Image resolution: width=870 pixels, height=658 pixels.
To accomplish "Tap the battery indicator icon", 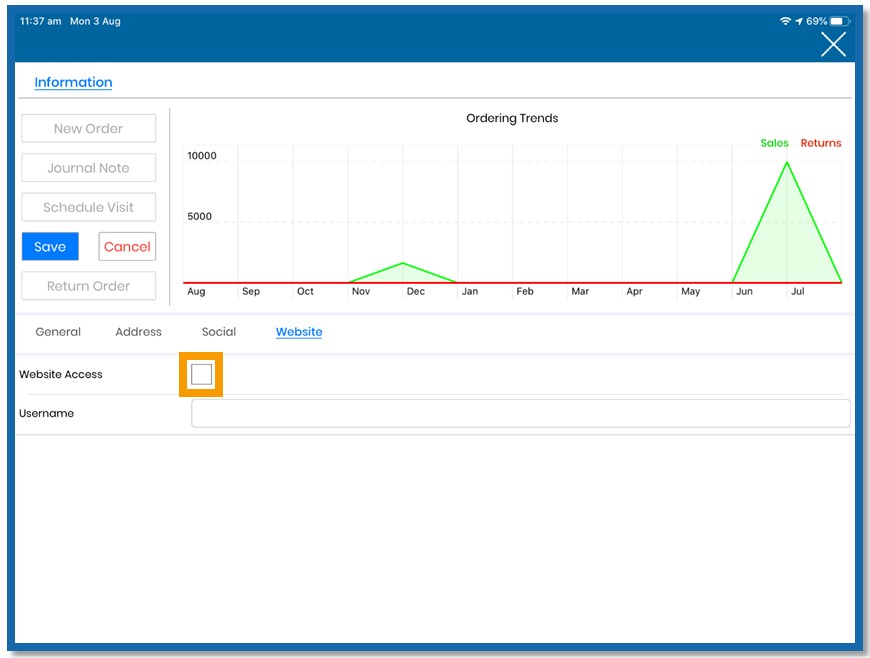I will point(839,21).
